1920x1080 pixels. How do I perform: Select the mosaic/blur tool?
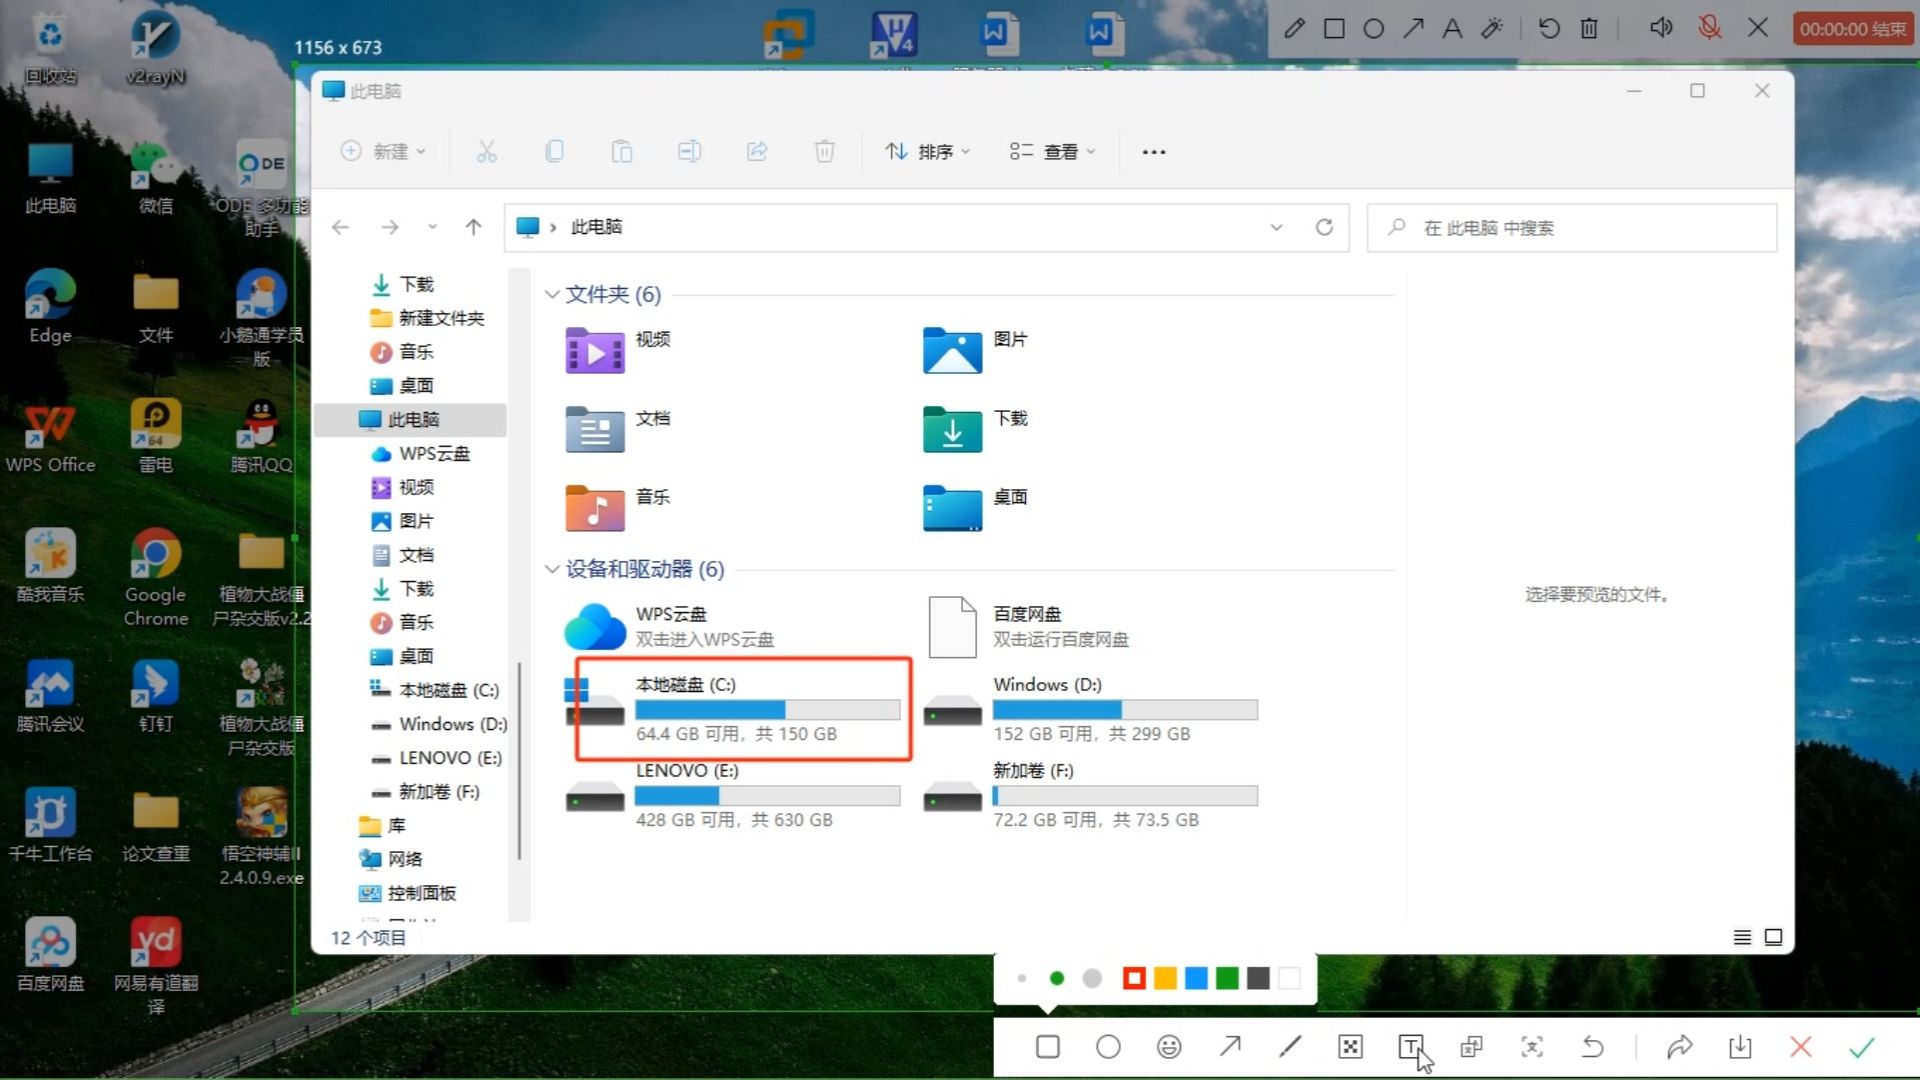click(x=1350, y=1046)
